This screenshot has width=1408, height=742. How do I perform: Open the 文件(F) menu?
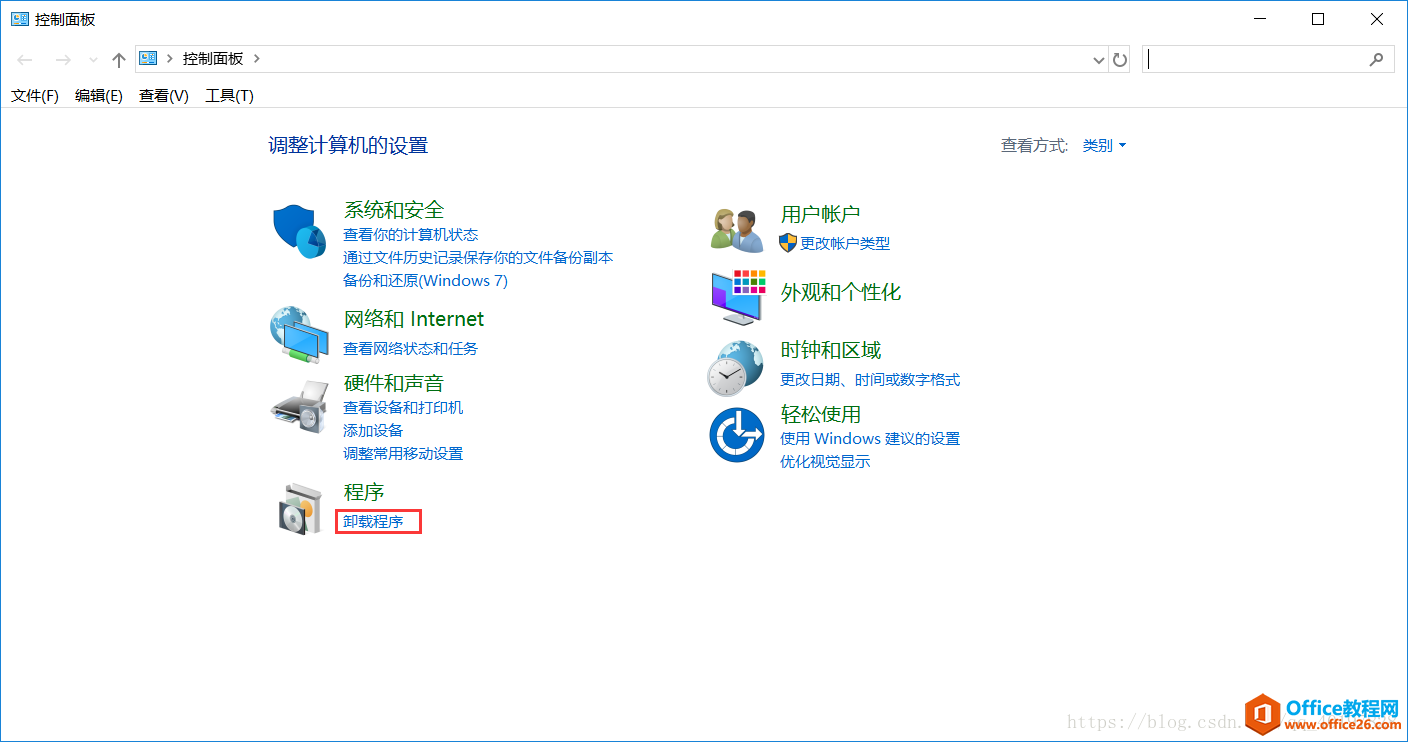[x=35, y=96]
